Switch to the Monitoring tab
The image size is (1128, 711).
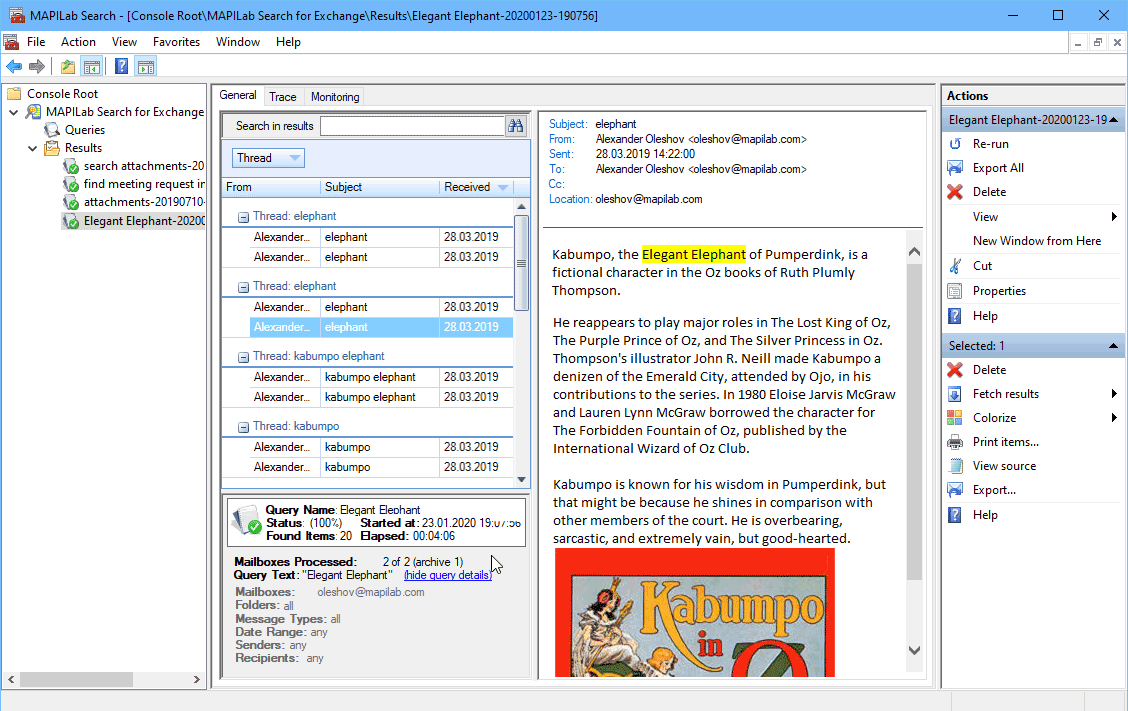click(335, 96)
